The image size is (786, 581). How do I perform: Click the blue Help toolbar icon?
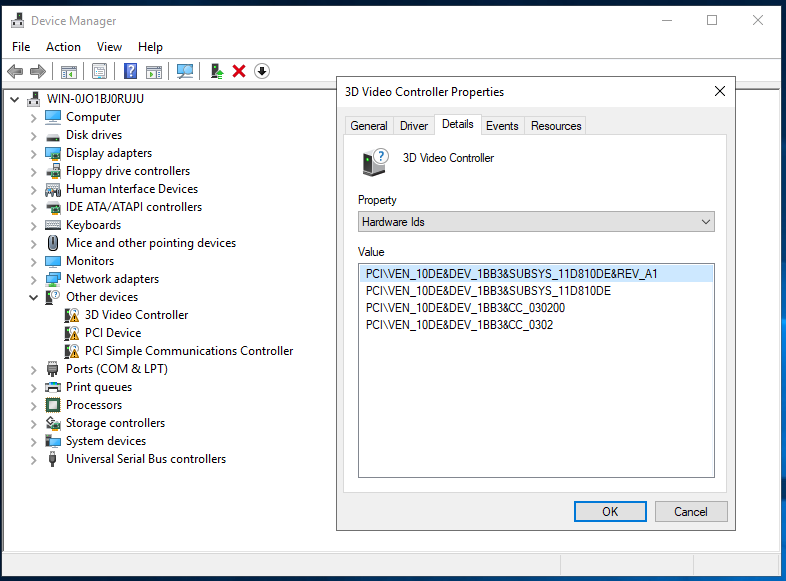click(x=130, y=71)
